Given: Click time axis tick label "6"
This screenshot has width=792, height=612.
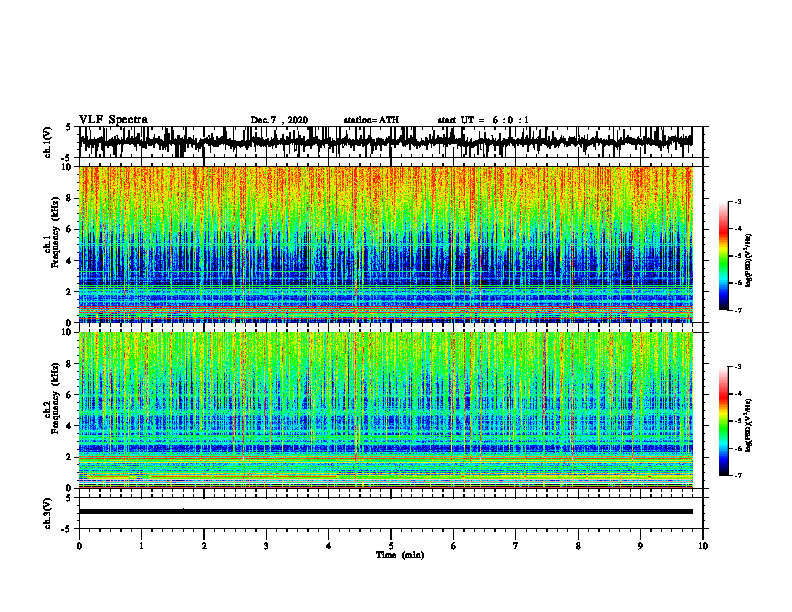Looking at the screenshot, I should 454,546.
